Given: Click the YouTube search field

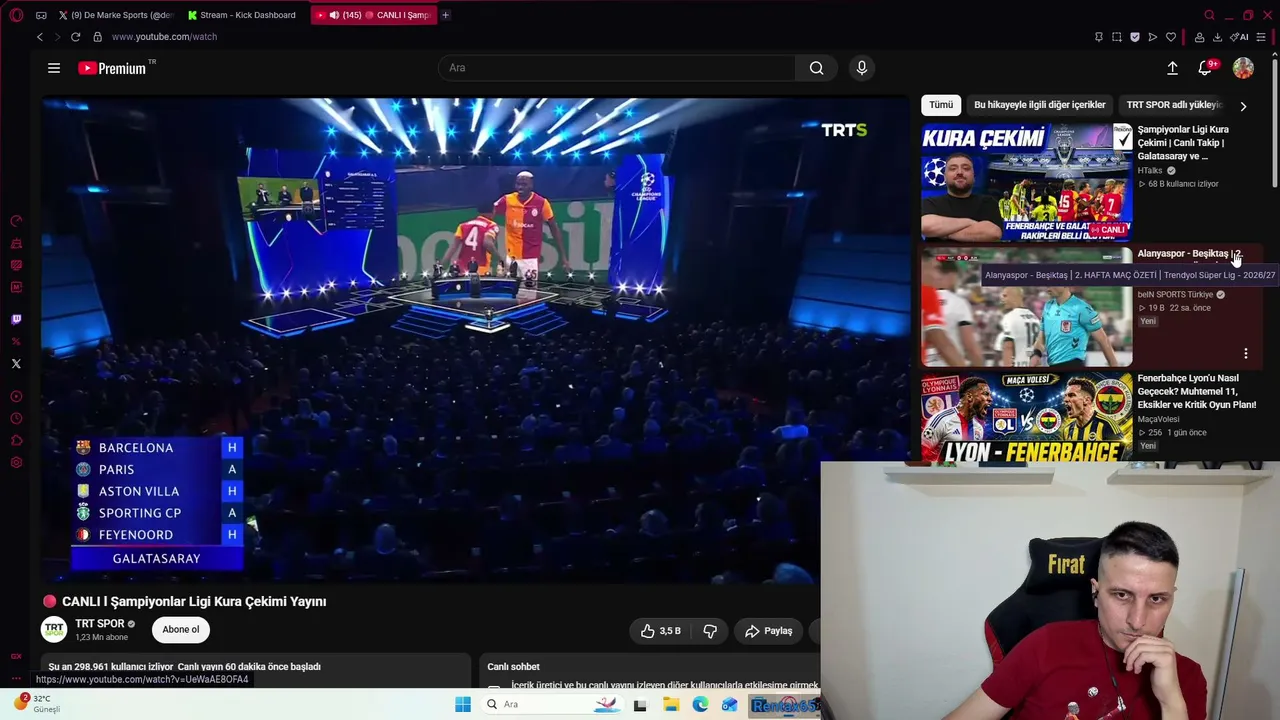Looking at the screenshot, I should tap(617, 68).
